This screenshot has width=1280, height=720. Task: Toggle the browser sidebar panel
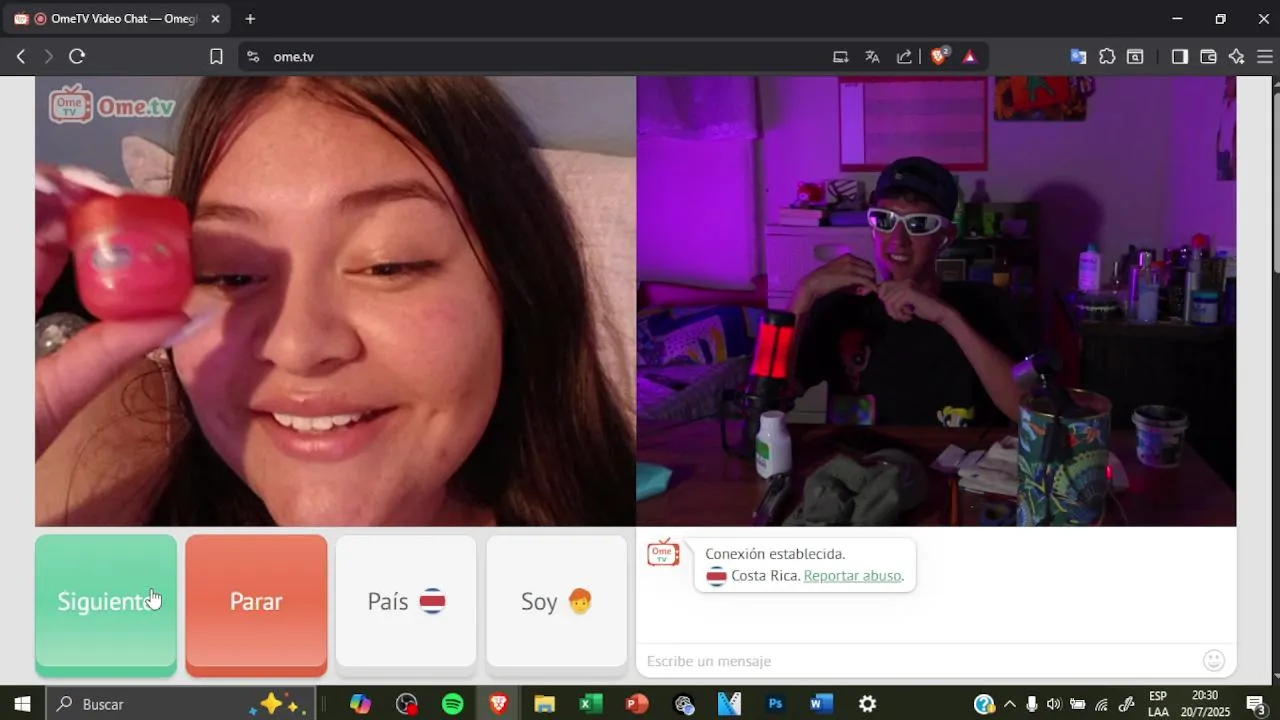1180,57
